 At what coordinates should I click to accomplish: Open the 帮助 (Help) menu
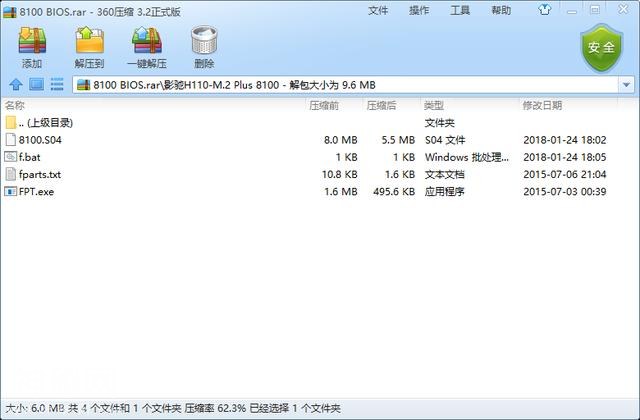(501, 10)
